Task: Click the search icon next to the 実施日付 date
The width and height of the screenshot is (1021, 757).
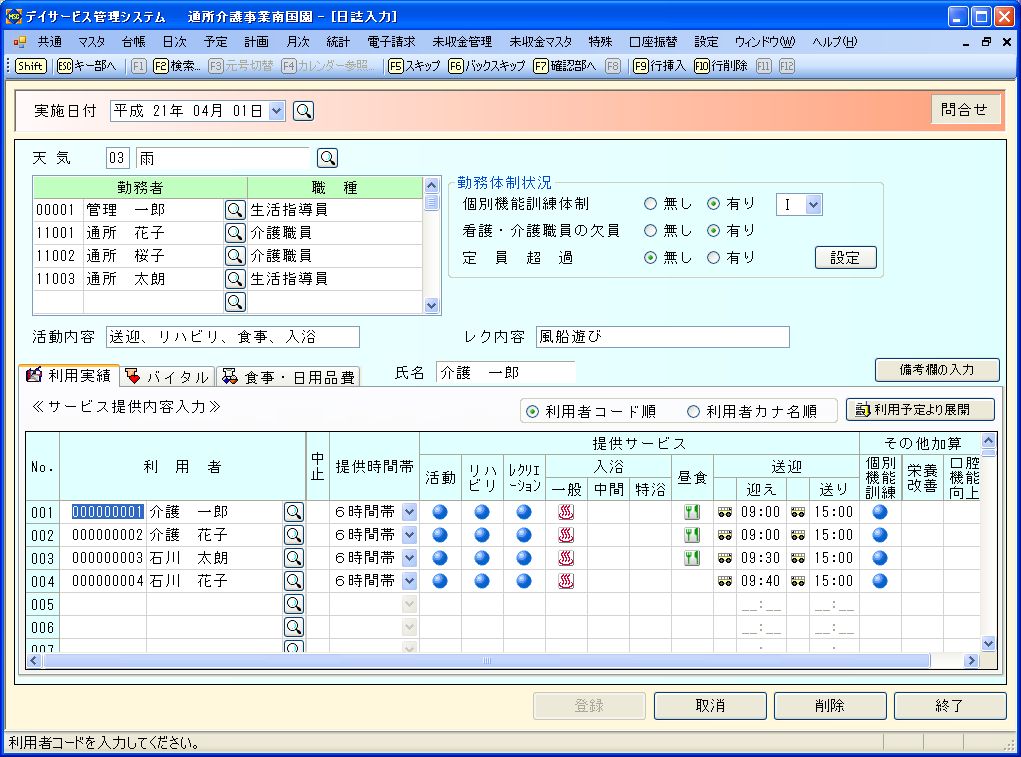Action: (x=304, y=111)
